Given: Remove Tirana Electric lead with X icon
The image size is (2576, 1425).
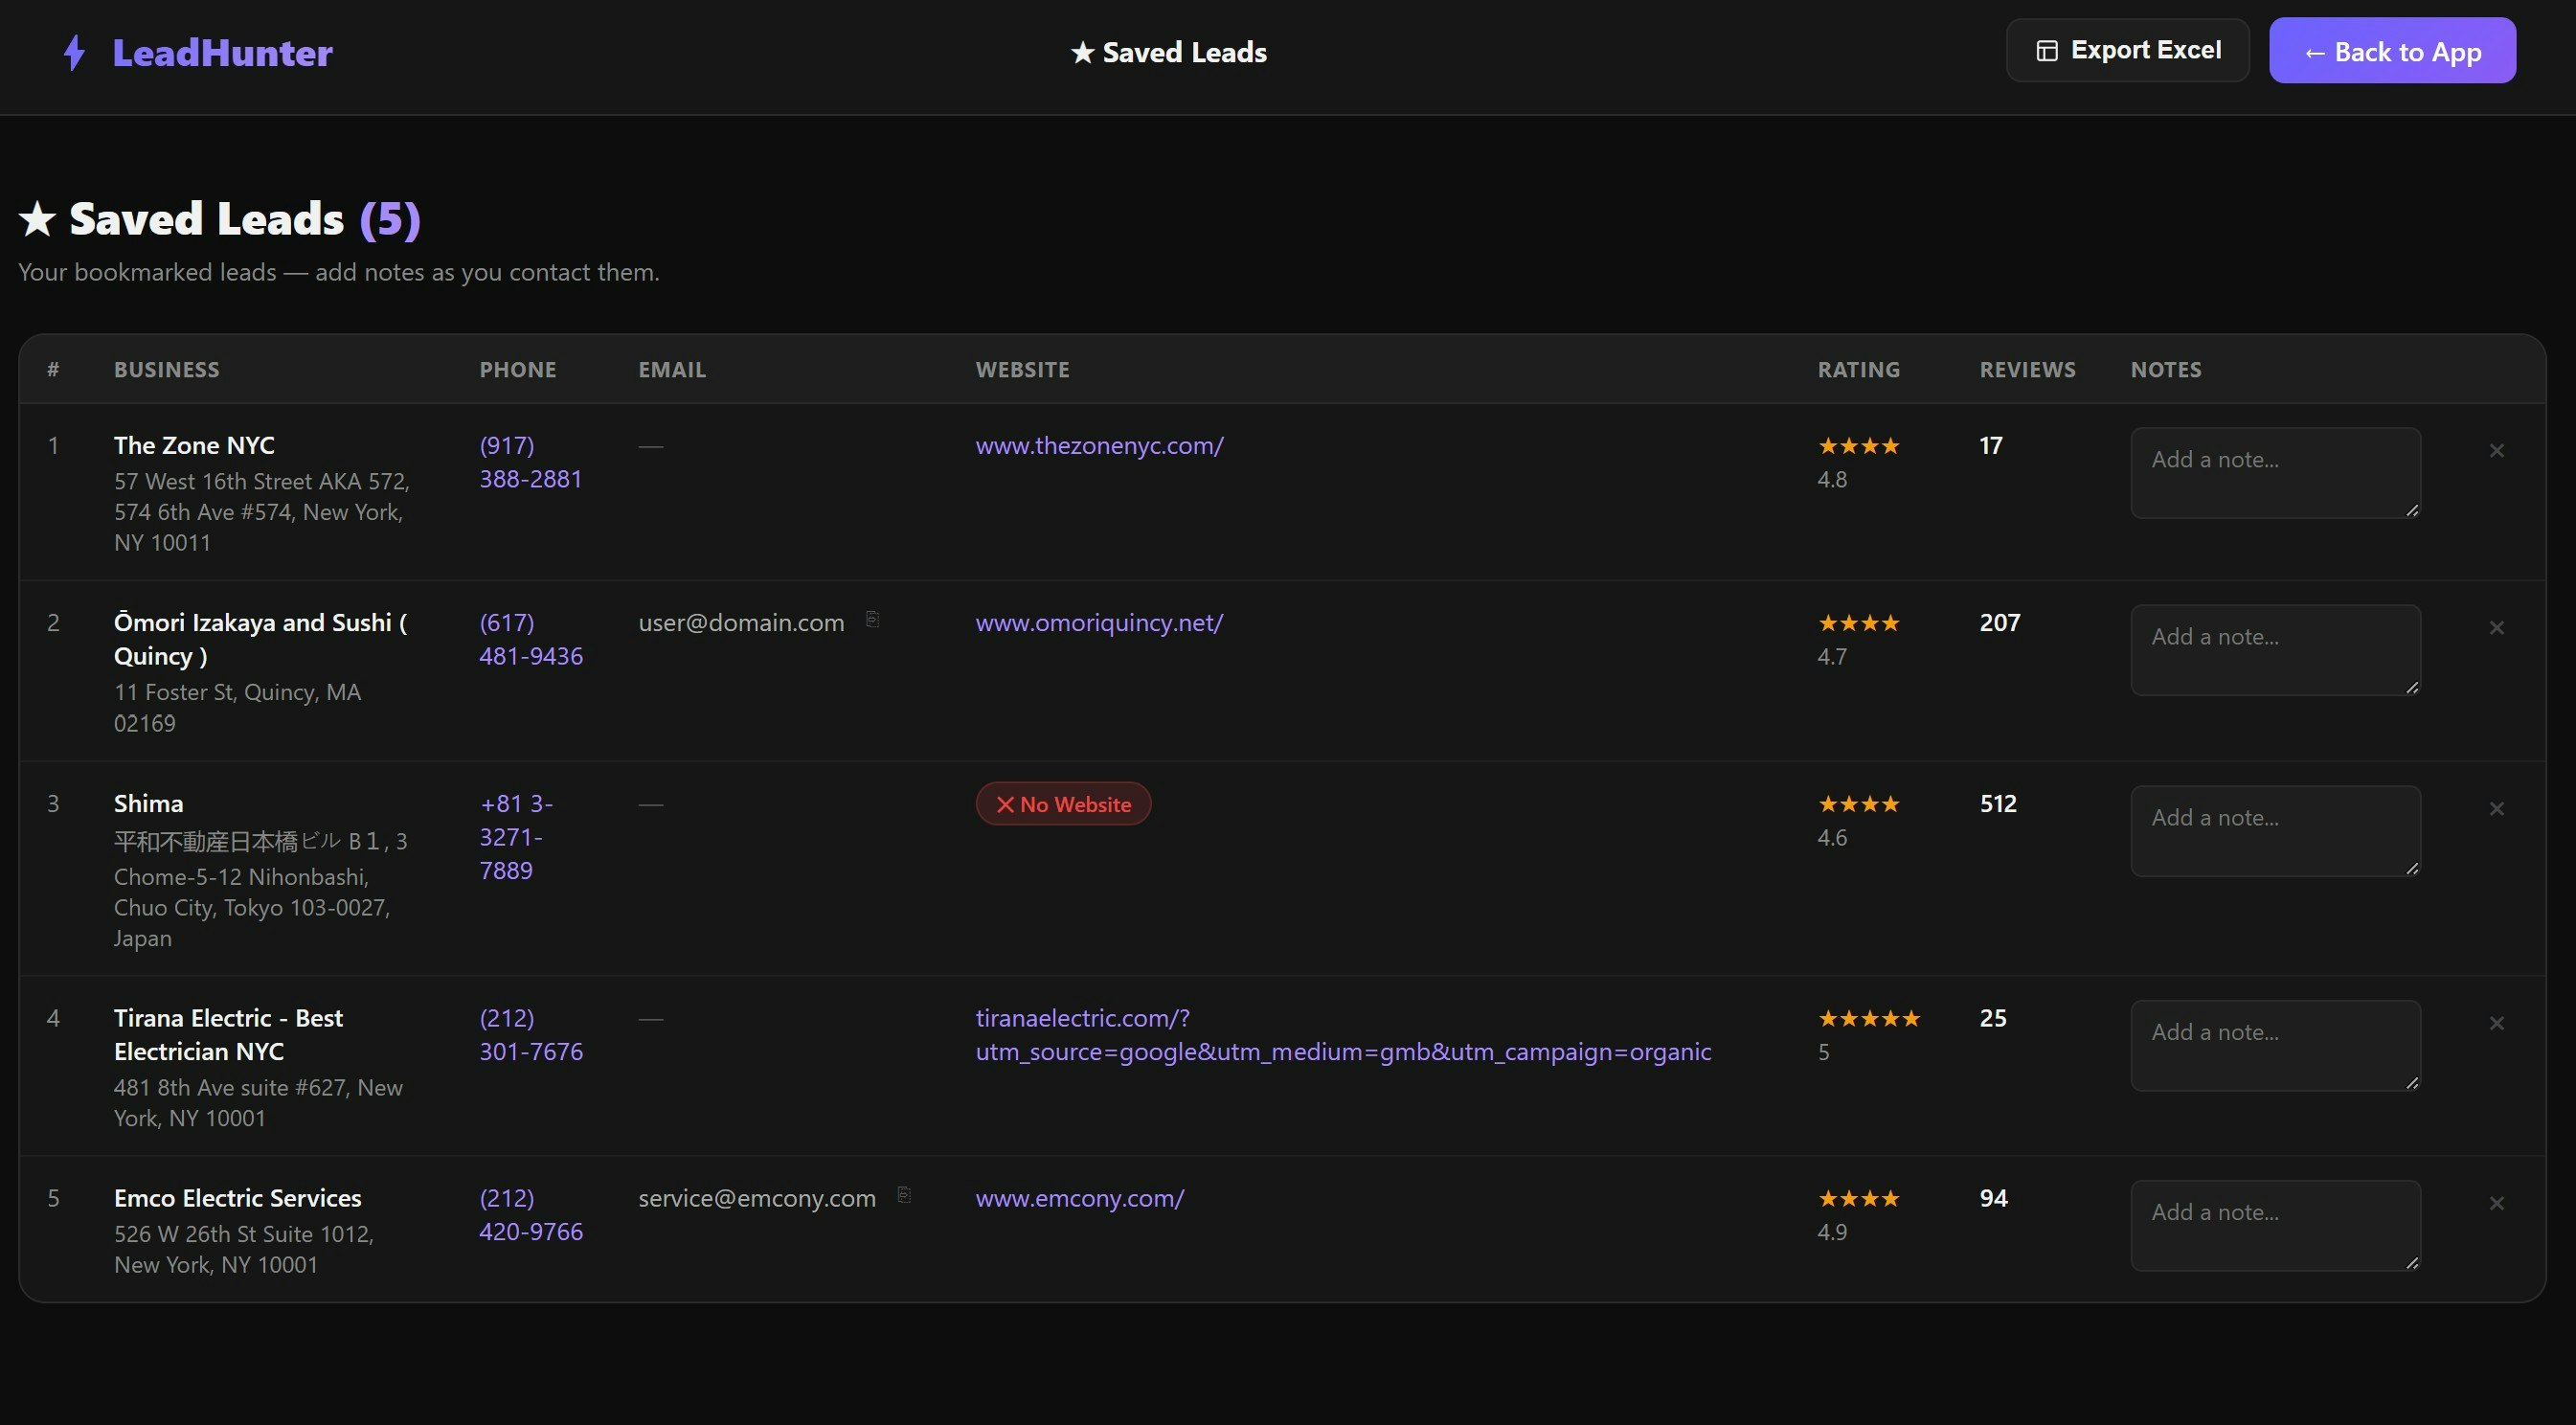Looking at the screenshot, I should coord(2496,1023).
